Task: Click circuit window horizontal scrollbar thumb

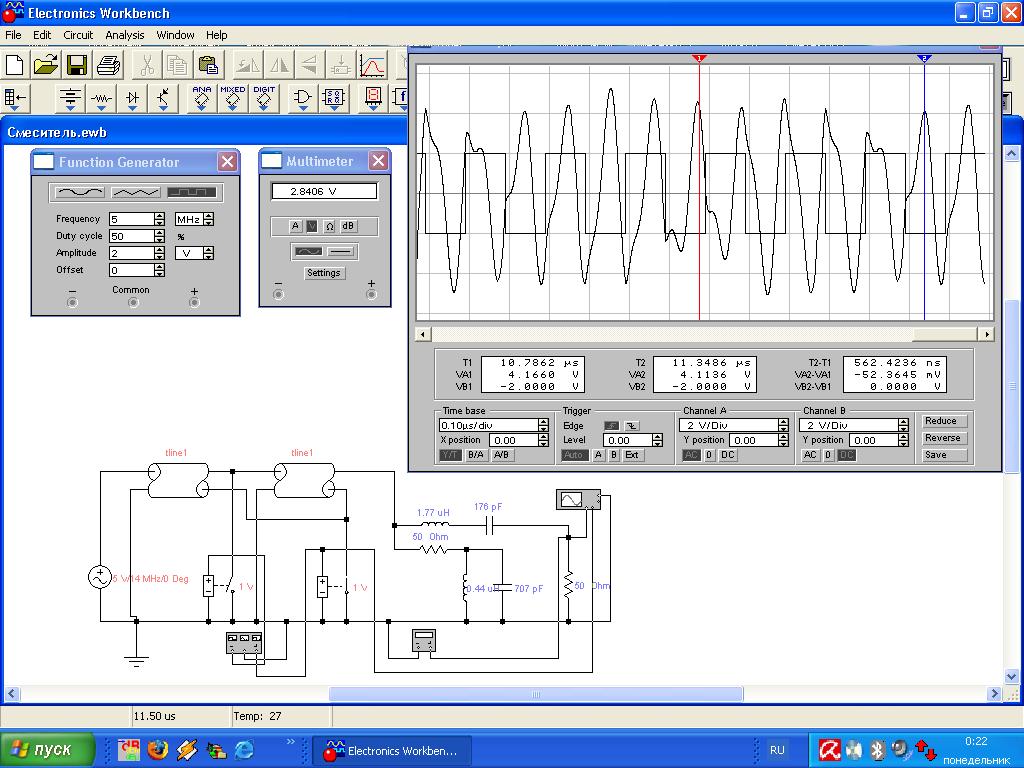Action: [536, 694]
